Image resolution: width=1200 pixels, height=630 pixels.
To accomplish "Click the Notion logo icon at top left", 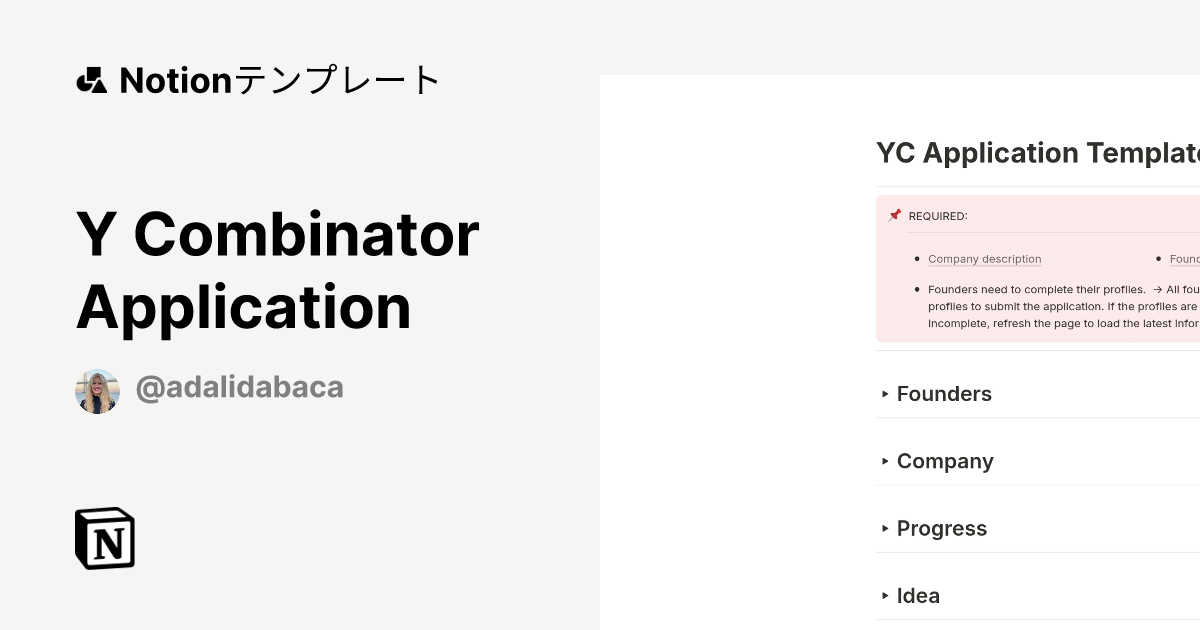I will click(x=93, y=80).
